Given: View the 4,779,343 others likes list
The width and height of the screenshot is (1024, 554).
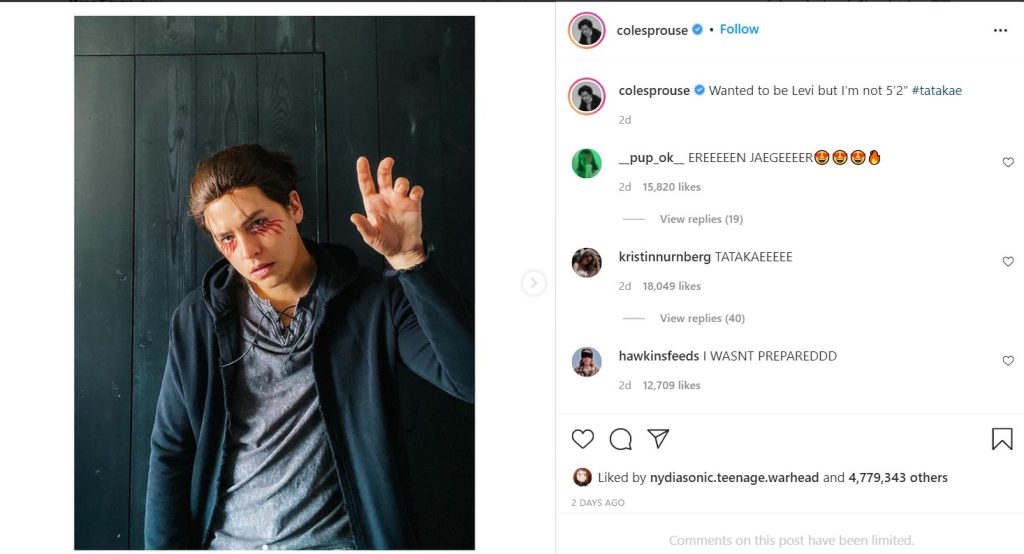Looking at the screenshot, I should [x=897, y=478].
